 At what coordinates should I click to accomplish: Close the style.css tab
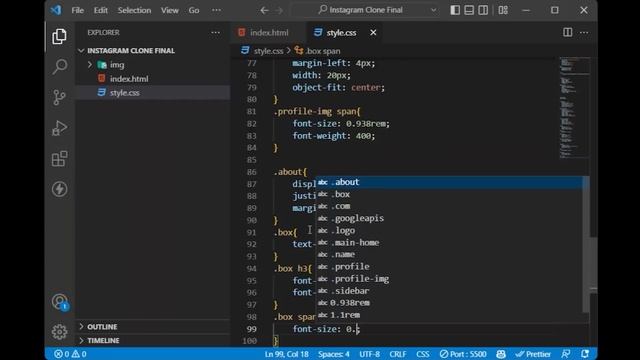pyautogui.click(x=373, y=32)
